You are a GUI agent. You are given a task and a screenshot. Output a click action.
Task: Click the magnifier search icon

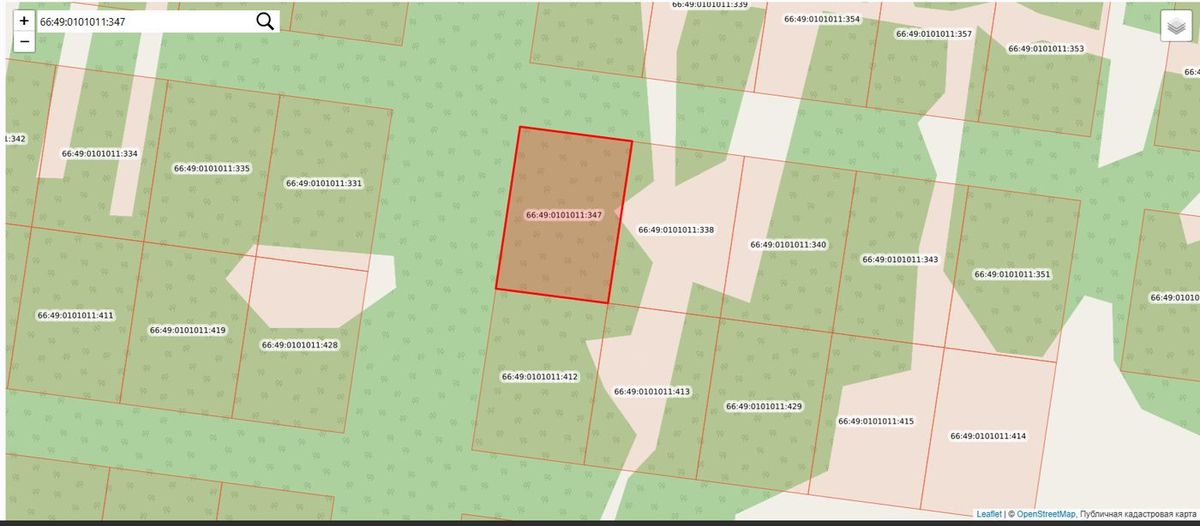click(x=265, y=21)
